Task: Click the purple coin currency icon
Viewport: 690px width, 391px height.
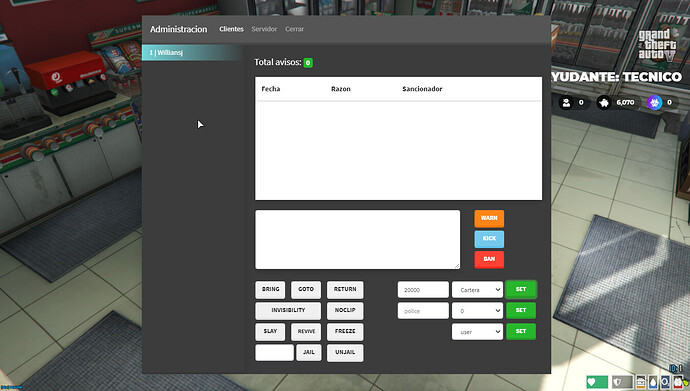Action: click(654, 102)
